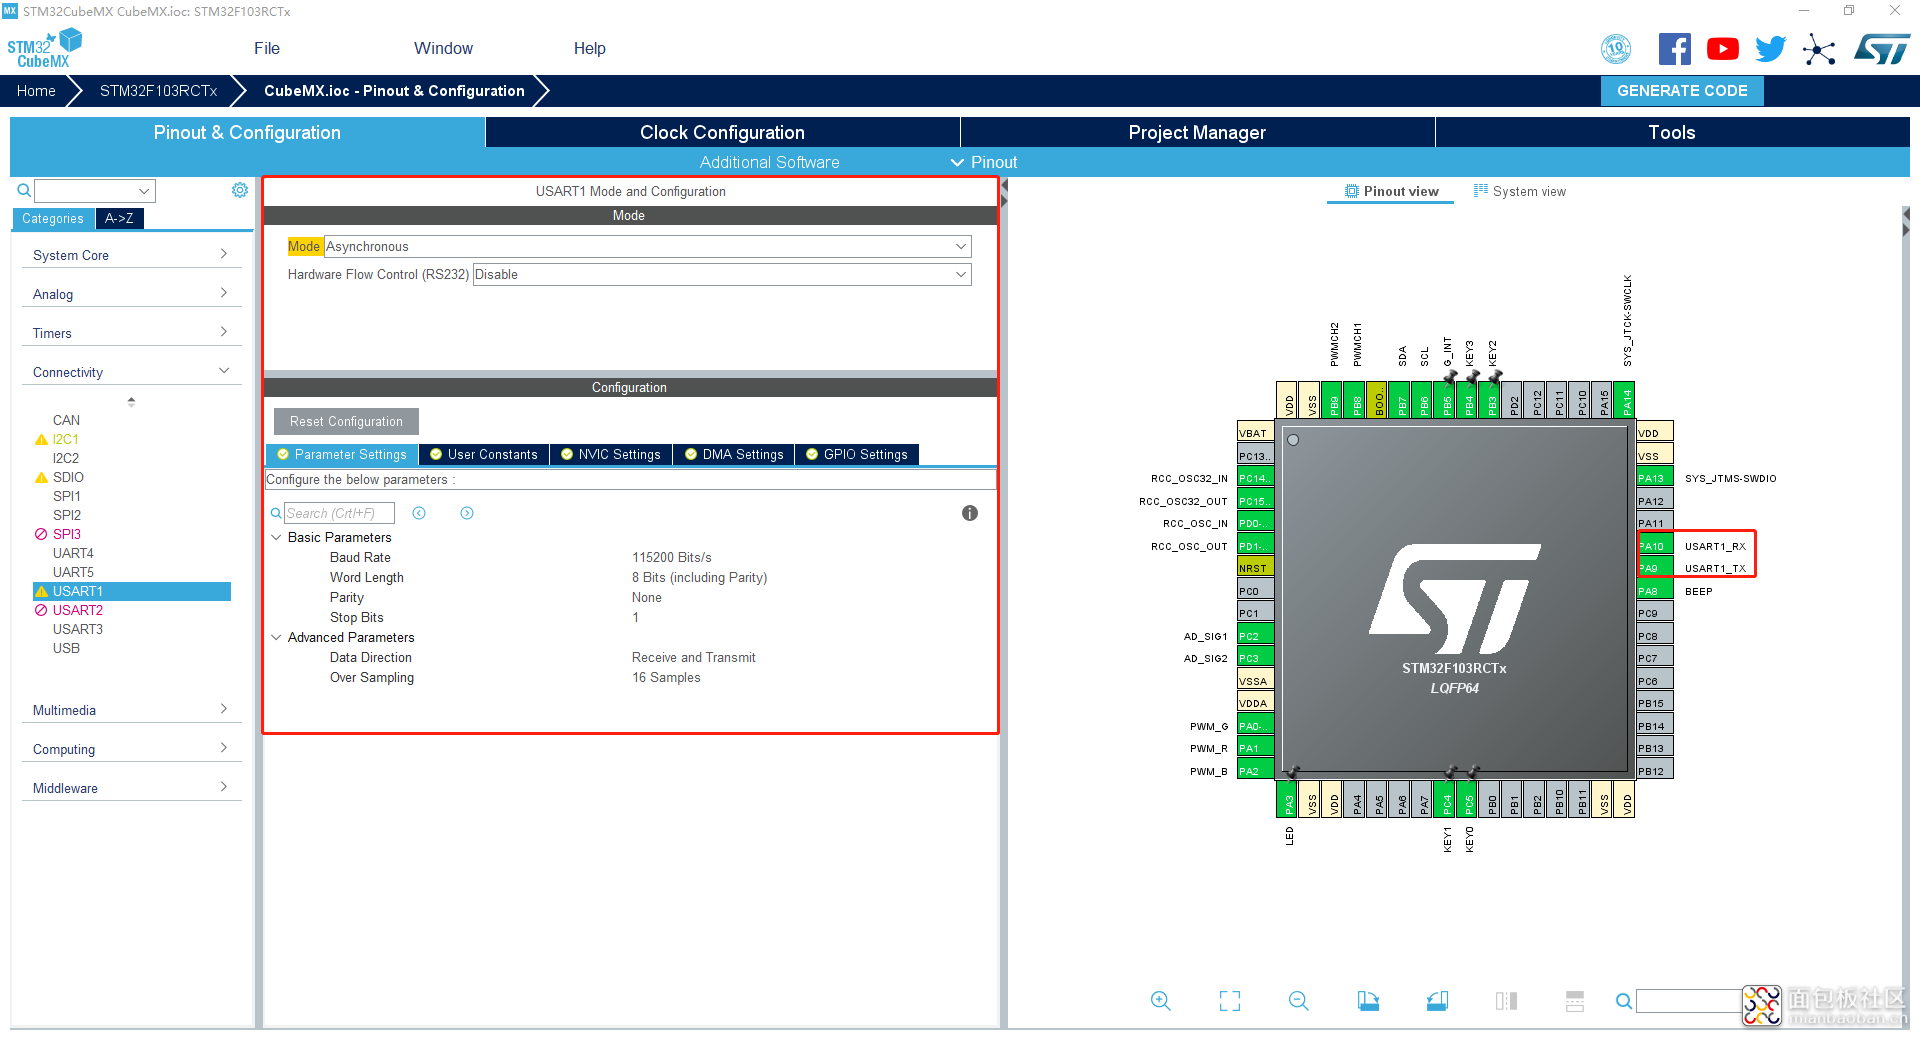Show the parameter info icon
This screenshot has width=1920, height=1037.
pyautogui.click(x=970, y=513)
